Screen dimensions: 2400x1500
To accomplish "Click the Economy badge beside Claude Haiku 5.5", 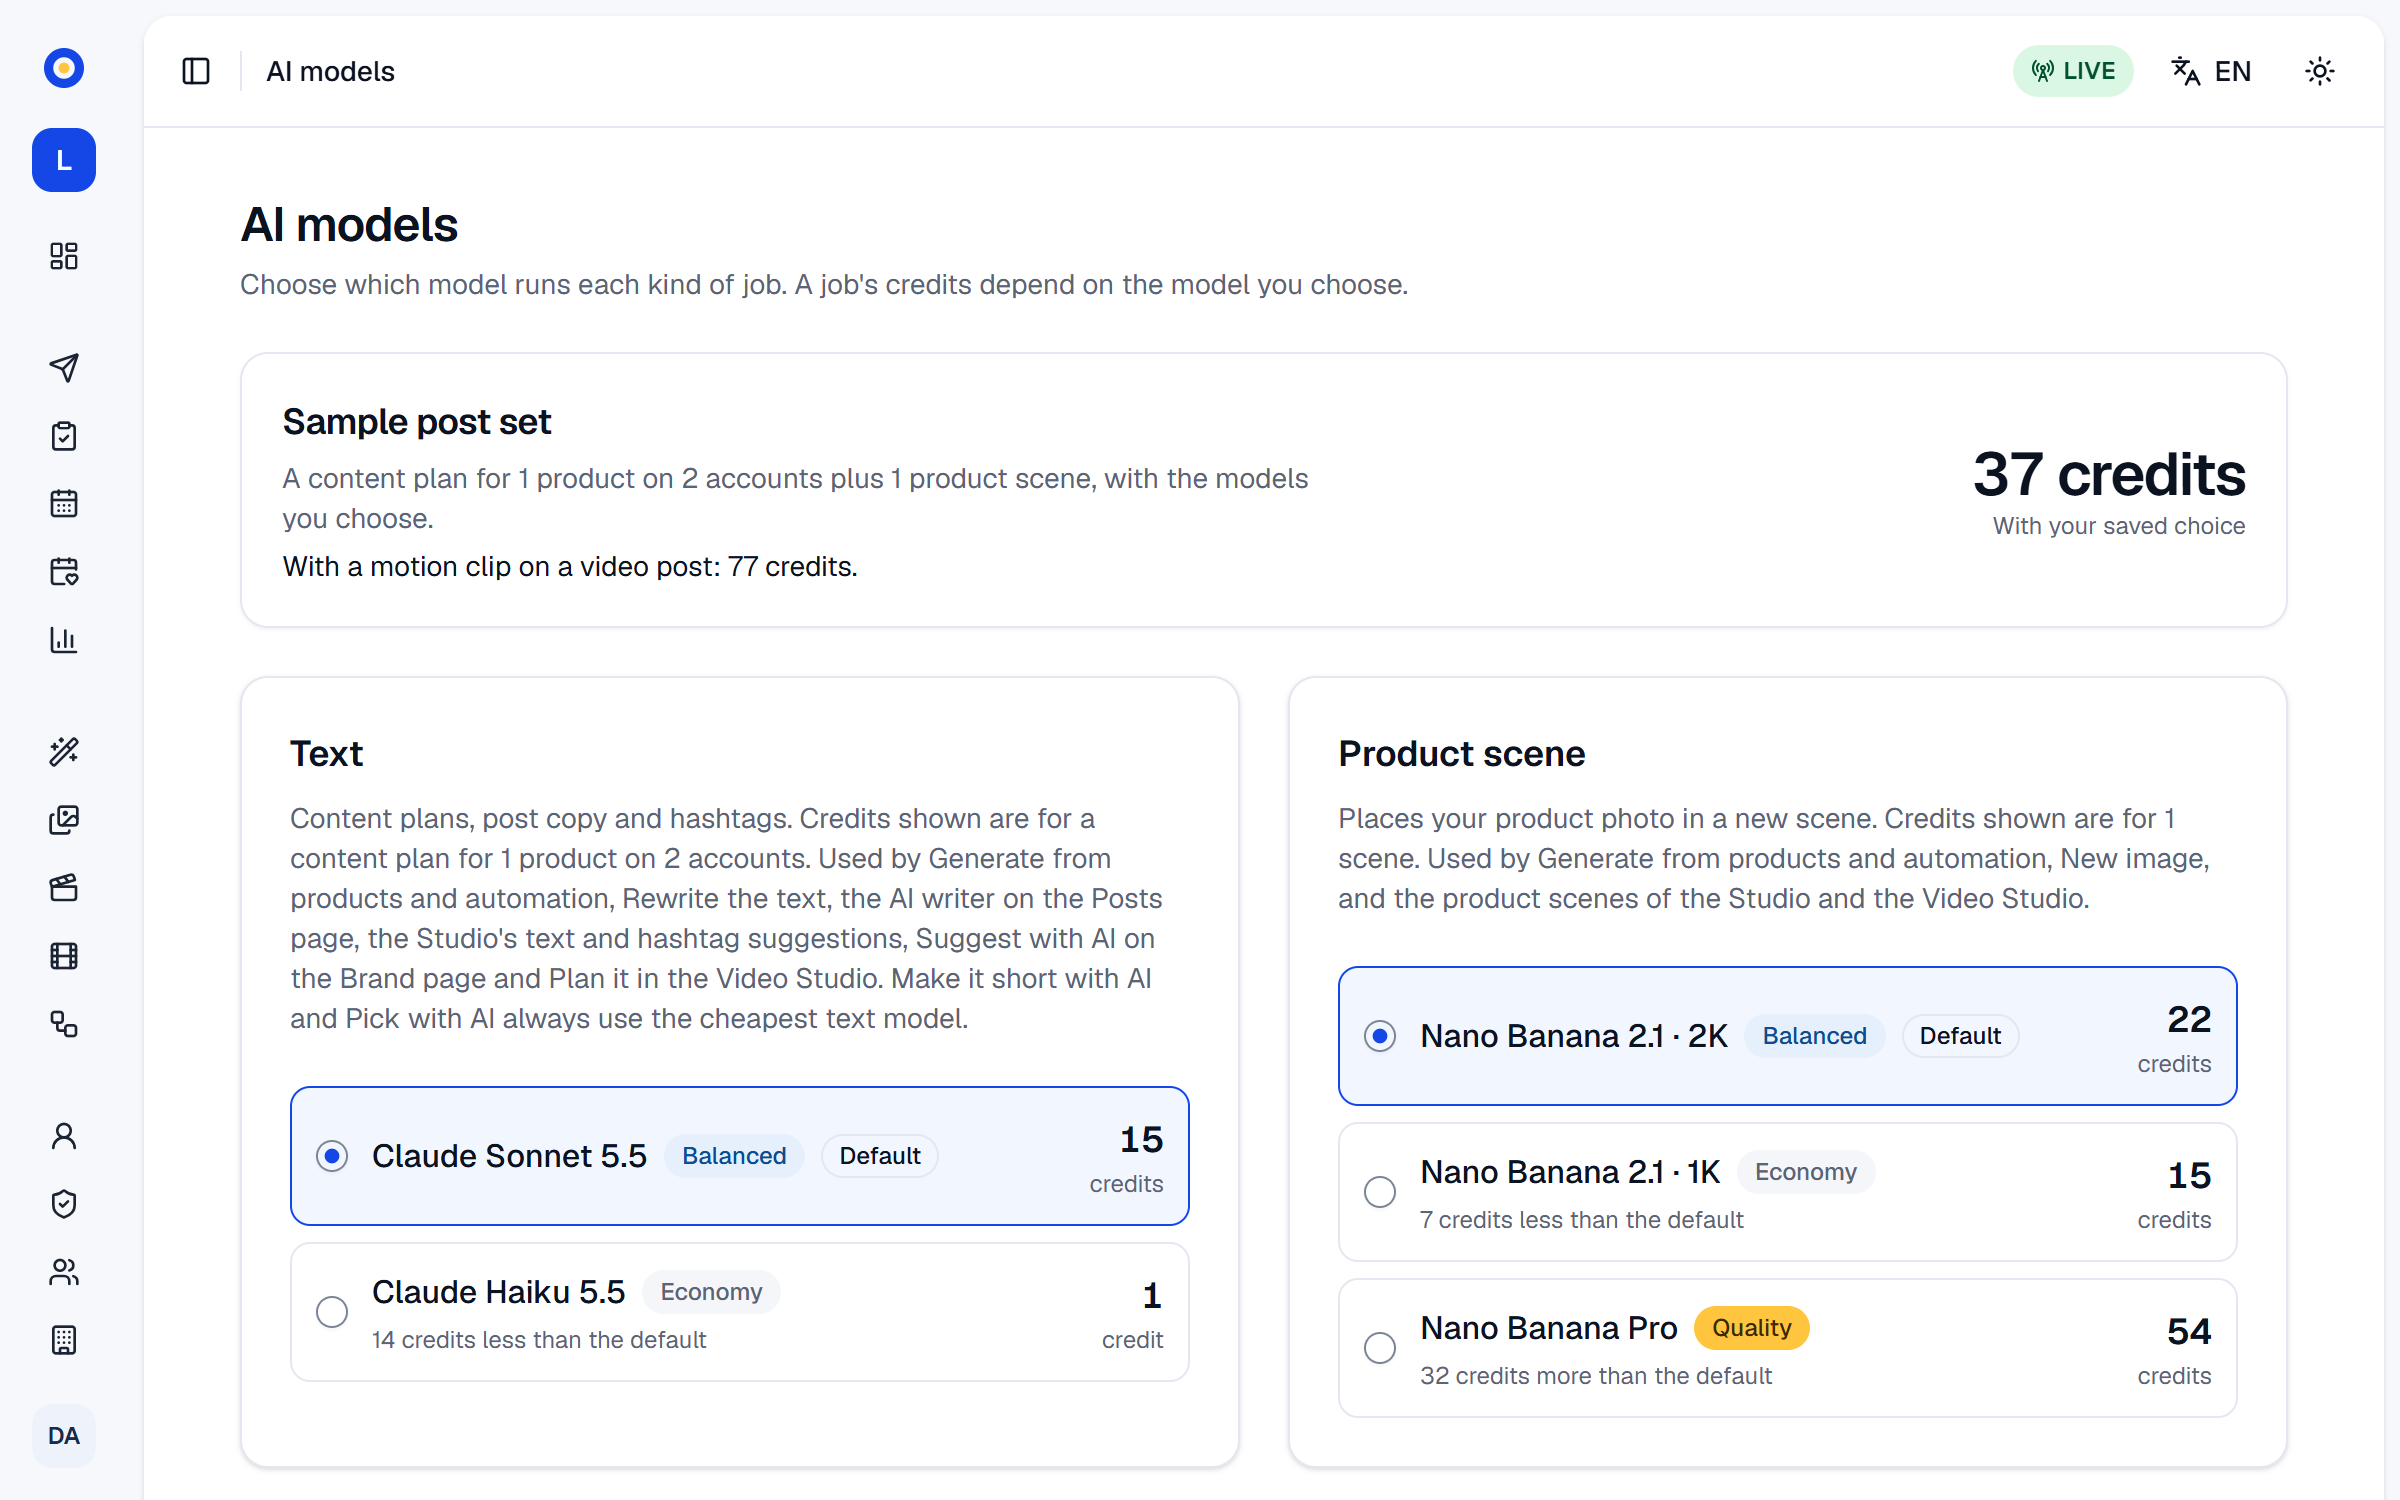I will pos(711,1292).
